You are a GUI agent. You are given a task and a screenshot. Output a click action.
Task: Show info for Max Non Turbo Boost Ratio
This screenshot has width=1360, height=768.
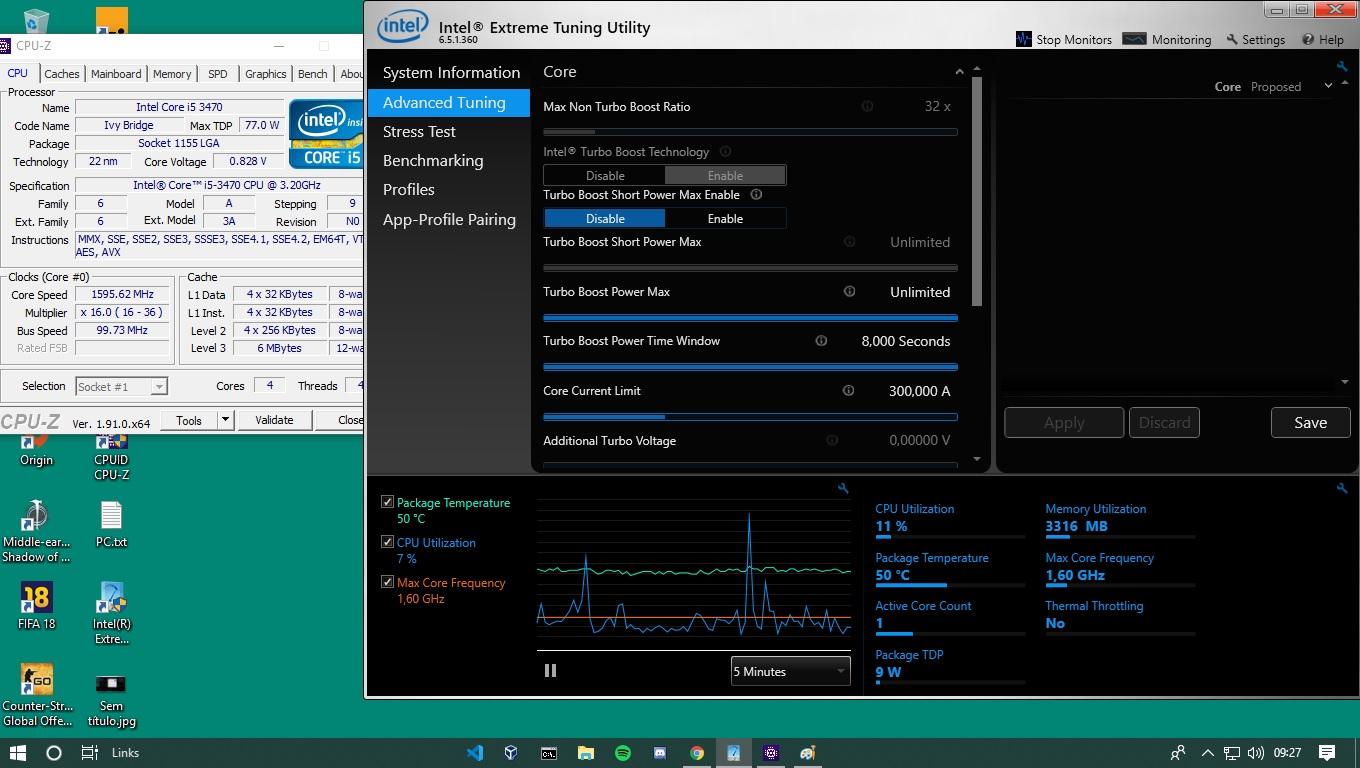click(x=867, y=106)
